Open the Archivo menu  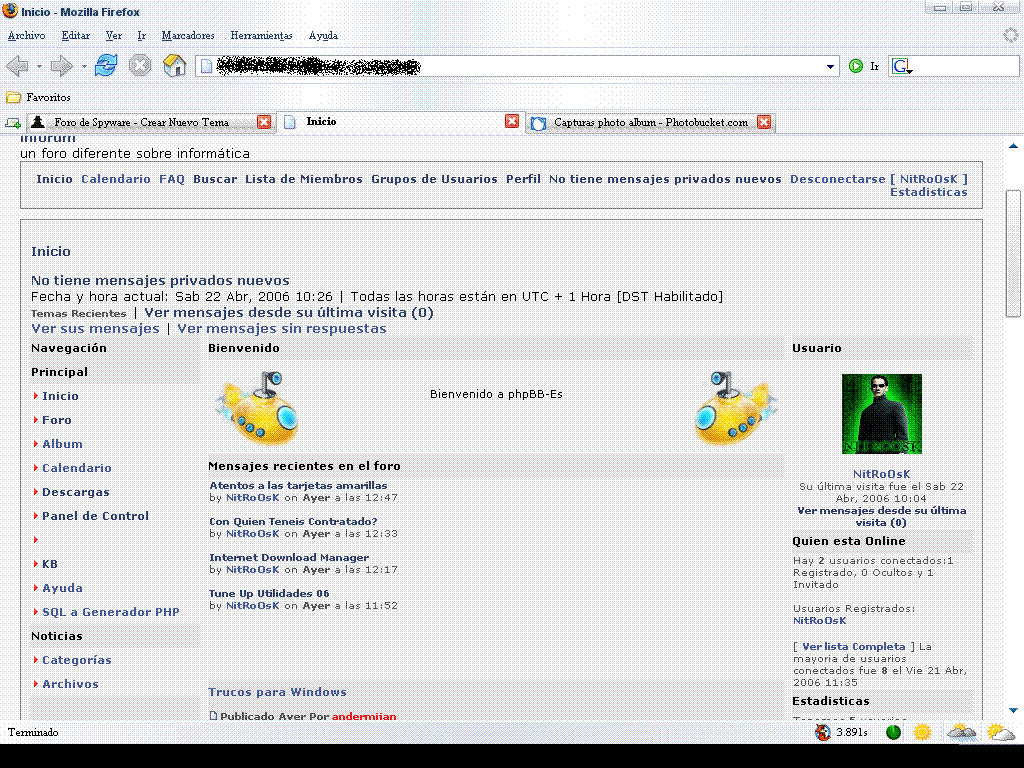click(26, 36)
